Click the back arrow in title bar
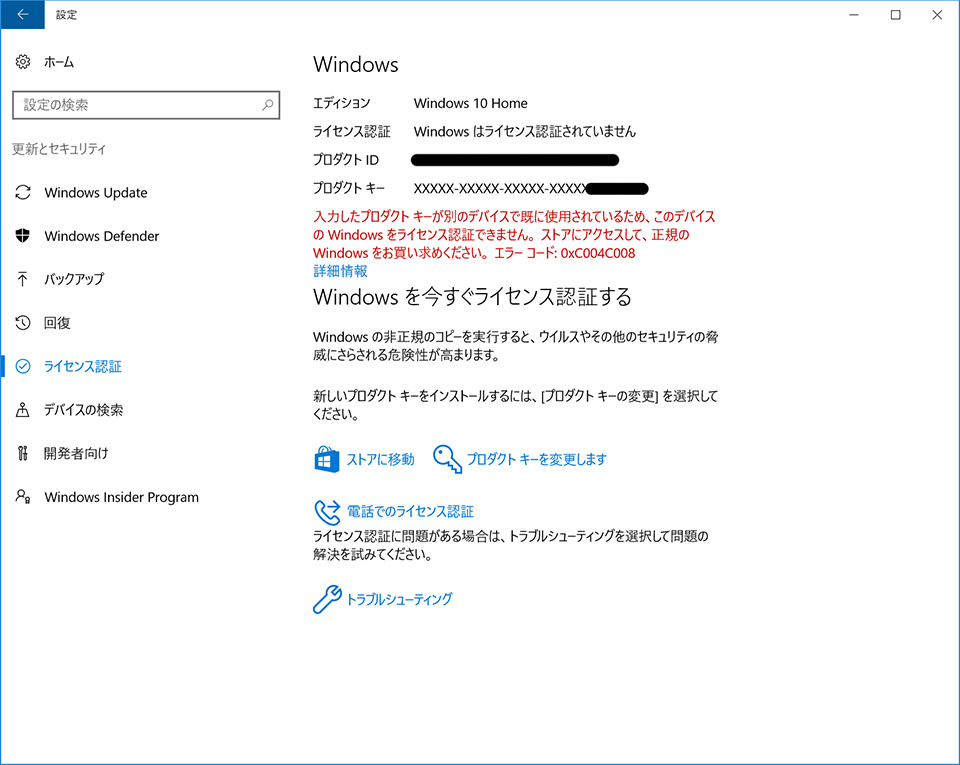Screen dimensions: 960x765 [23, 15]
